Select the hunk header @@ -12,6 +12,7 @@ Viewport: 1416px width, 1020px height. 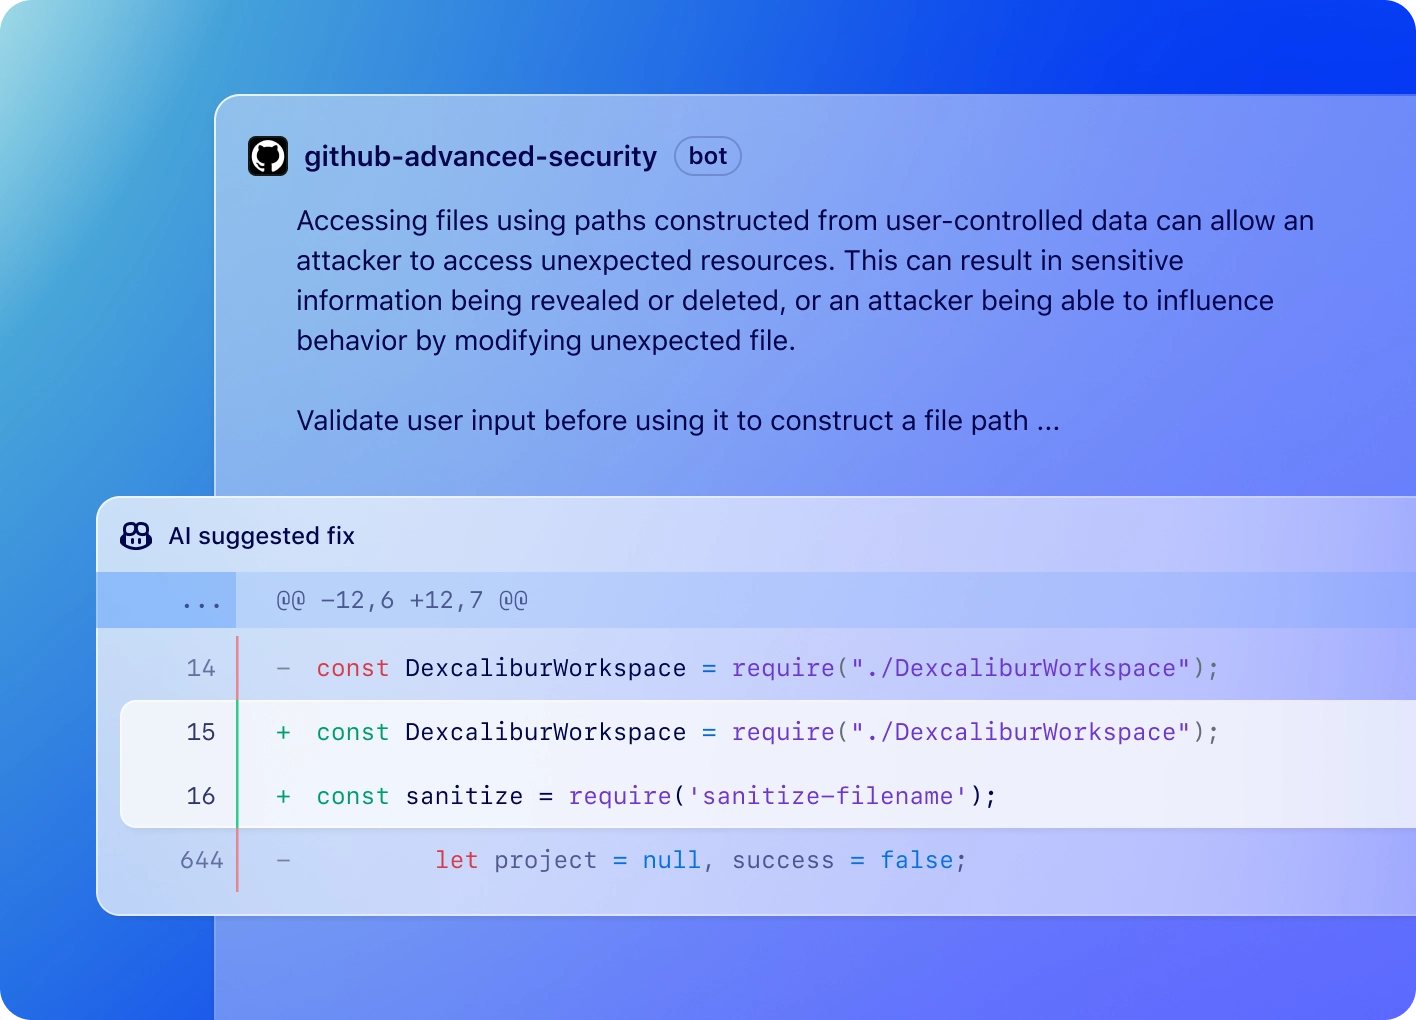[402, 601]
